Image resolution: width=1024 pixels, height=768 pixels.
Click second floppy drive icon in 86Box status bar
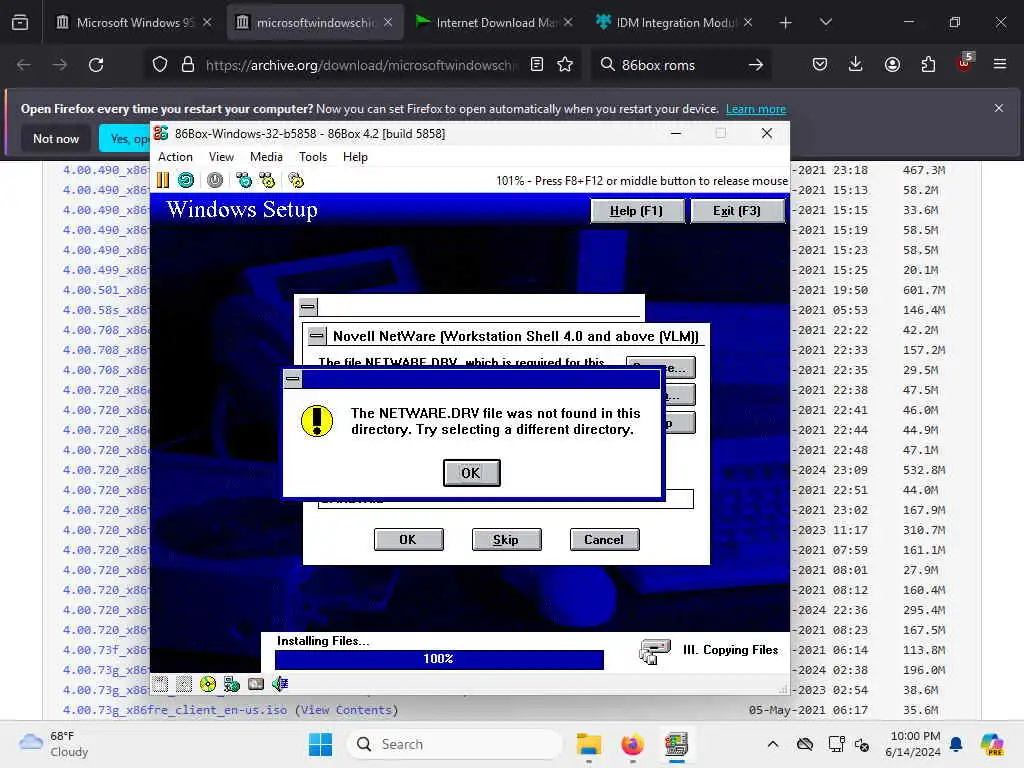pos(184,684)
